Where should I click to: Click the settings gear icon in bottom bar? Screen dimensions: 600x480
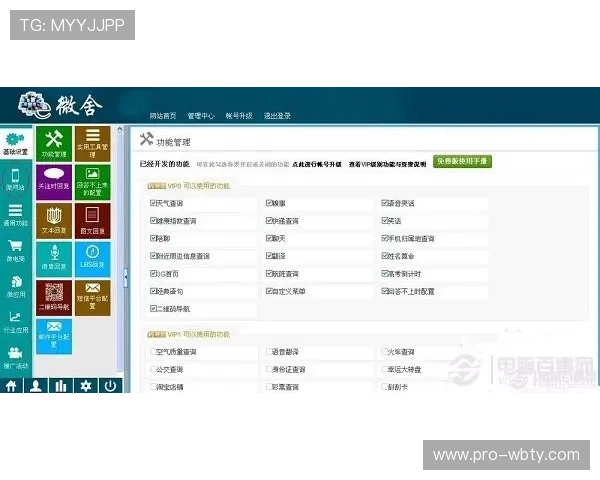pyautogui.click(x=86, y=385)
